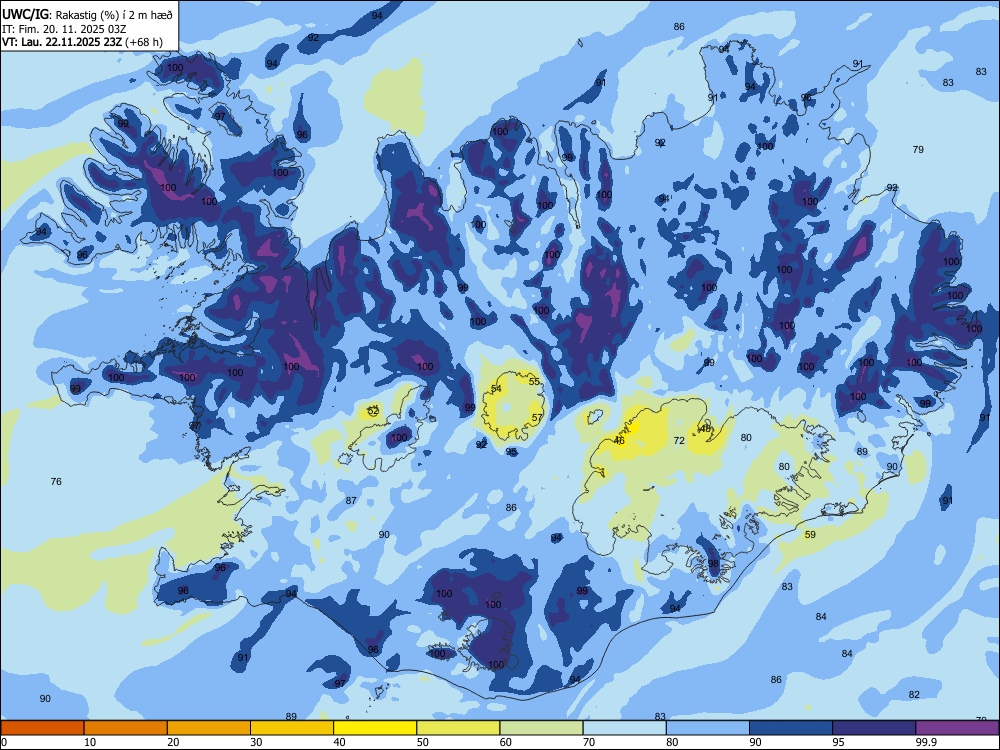Click the humidity value 59 near the southeast coast

coord(810,534)
